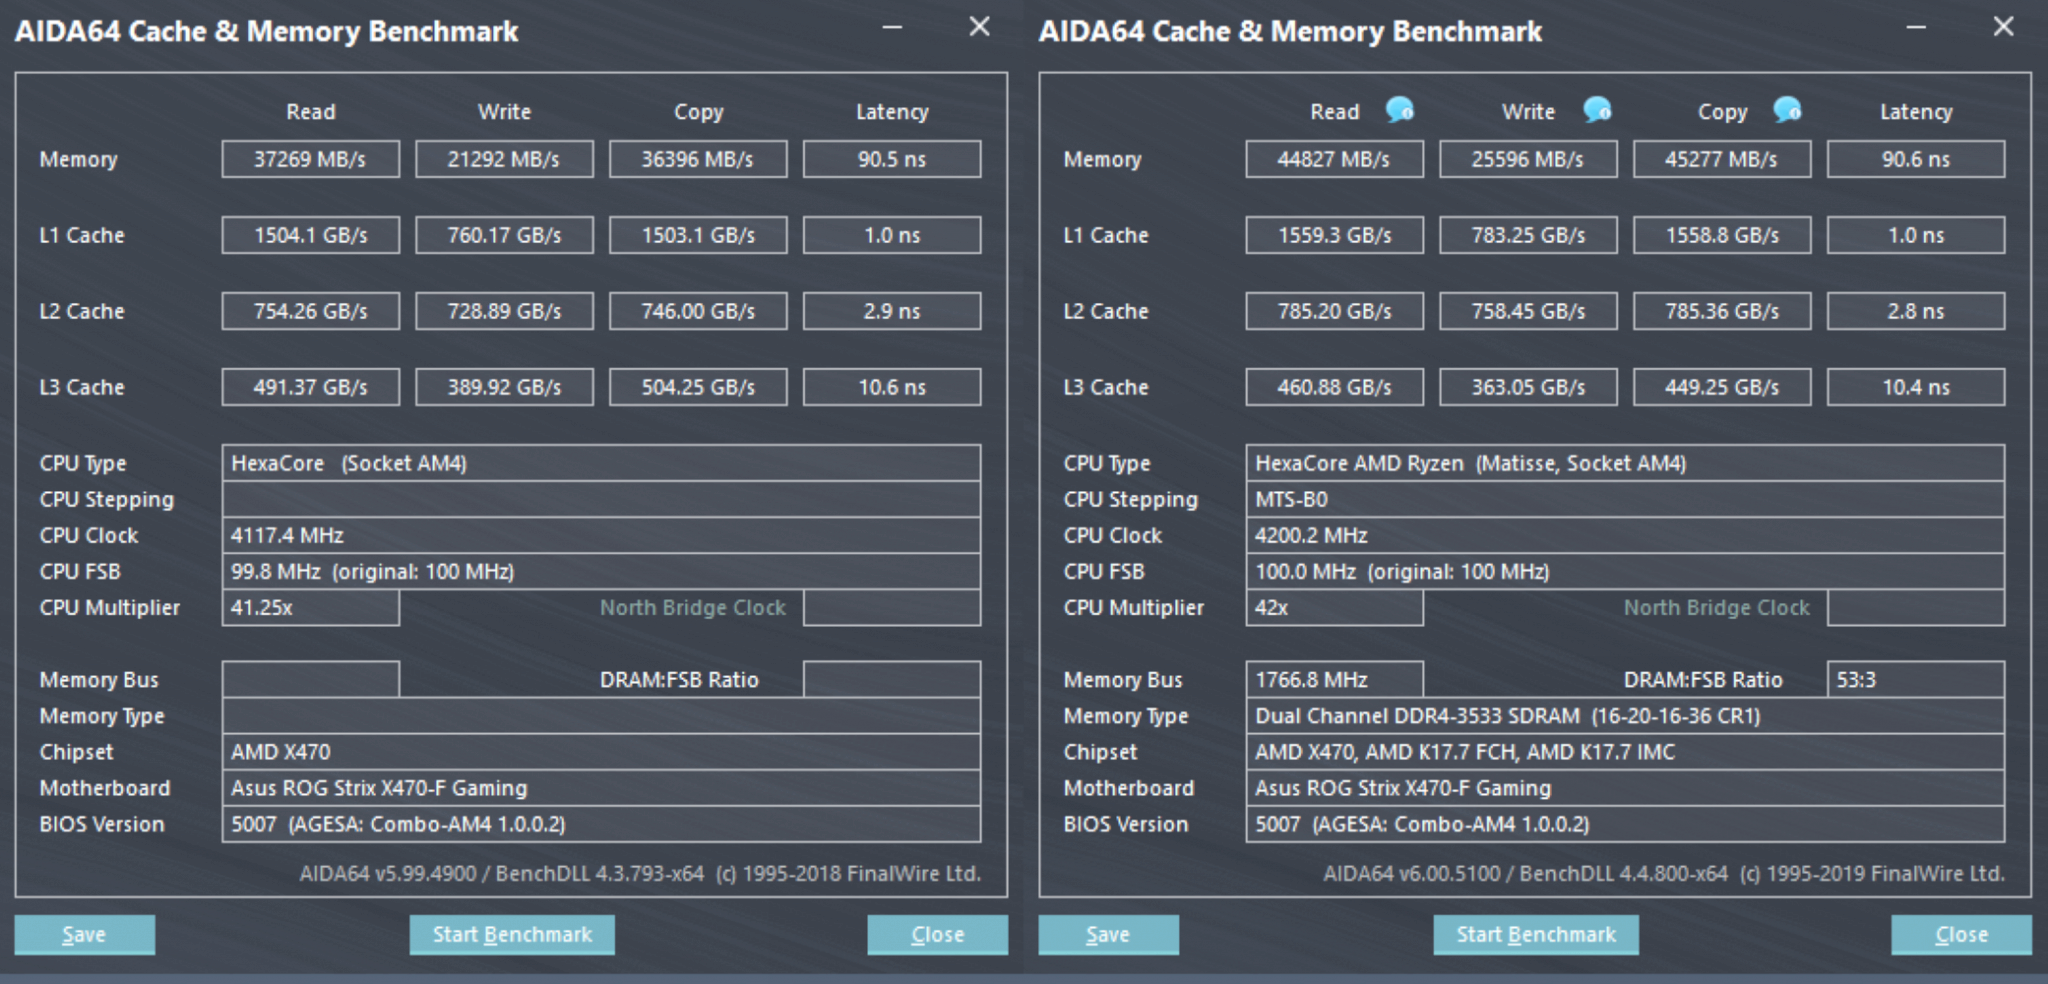Click the 100.0 MHz CPU FSB field
Viewport: 2048px width, 984px height.
1625,571
